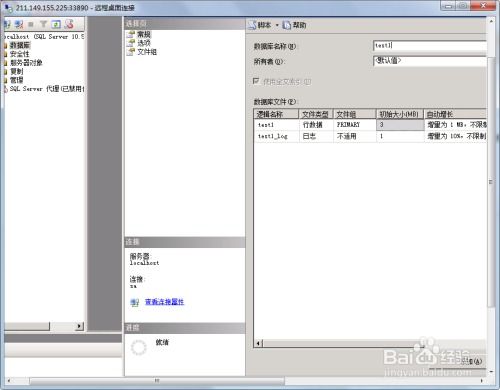The width and height of the screenshot is (500, 390).
Task: Click the test1_log initial size cell showing 1
Action: [x=400, y=136]
